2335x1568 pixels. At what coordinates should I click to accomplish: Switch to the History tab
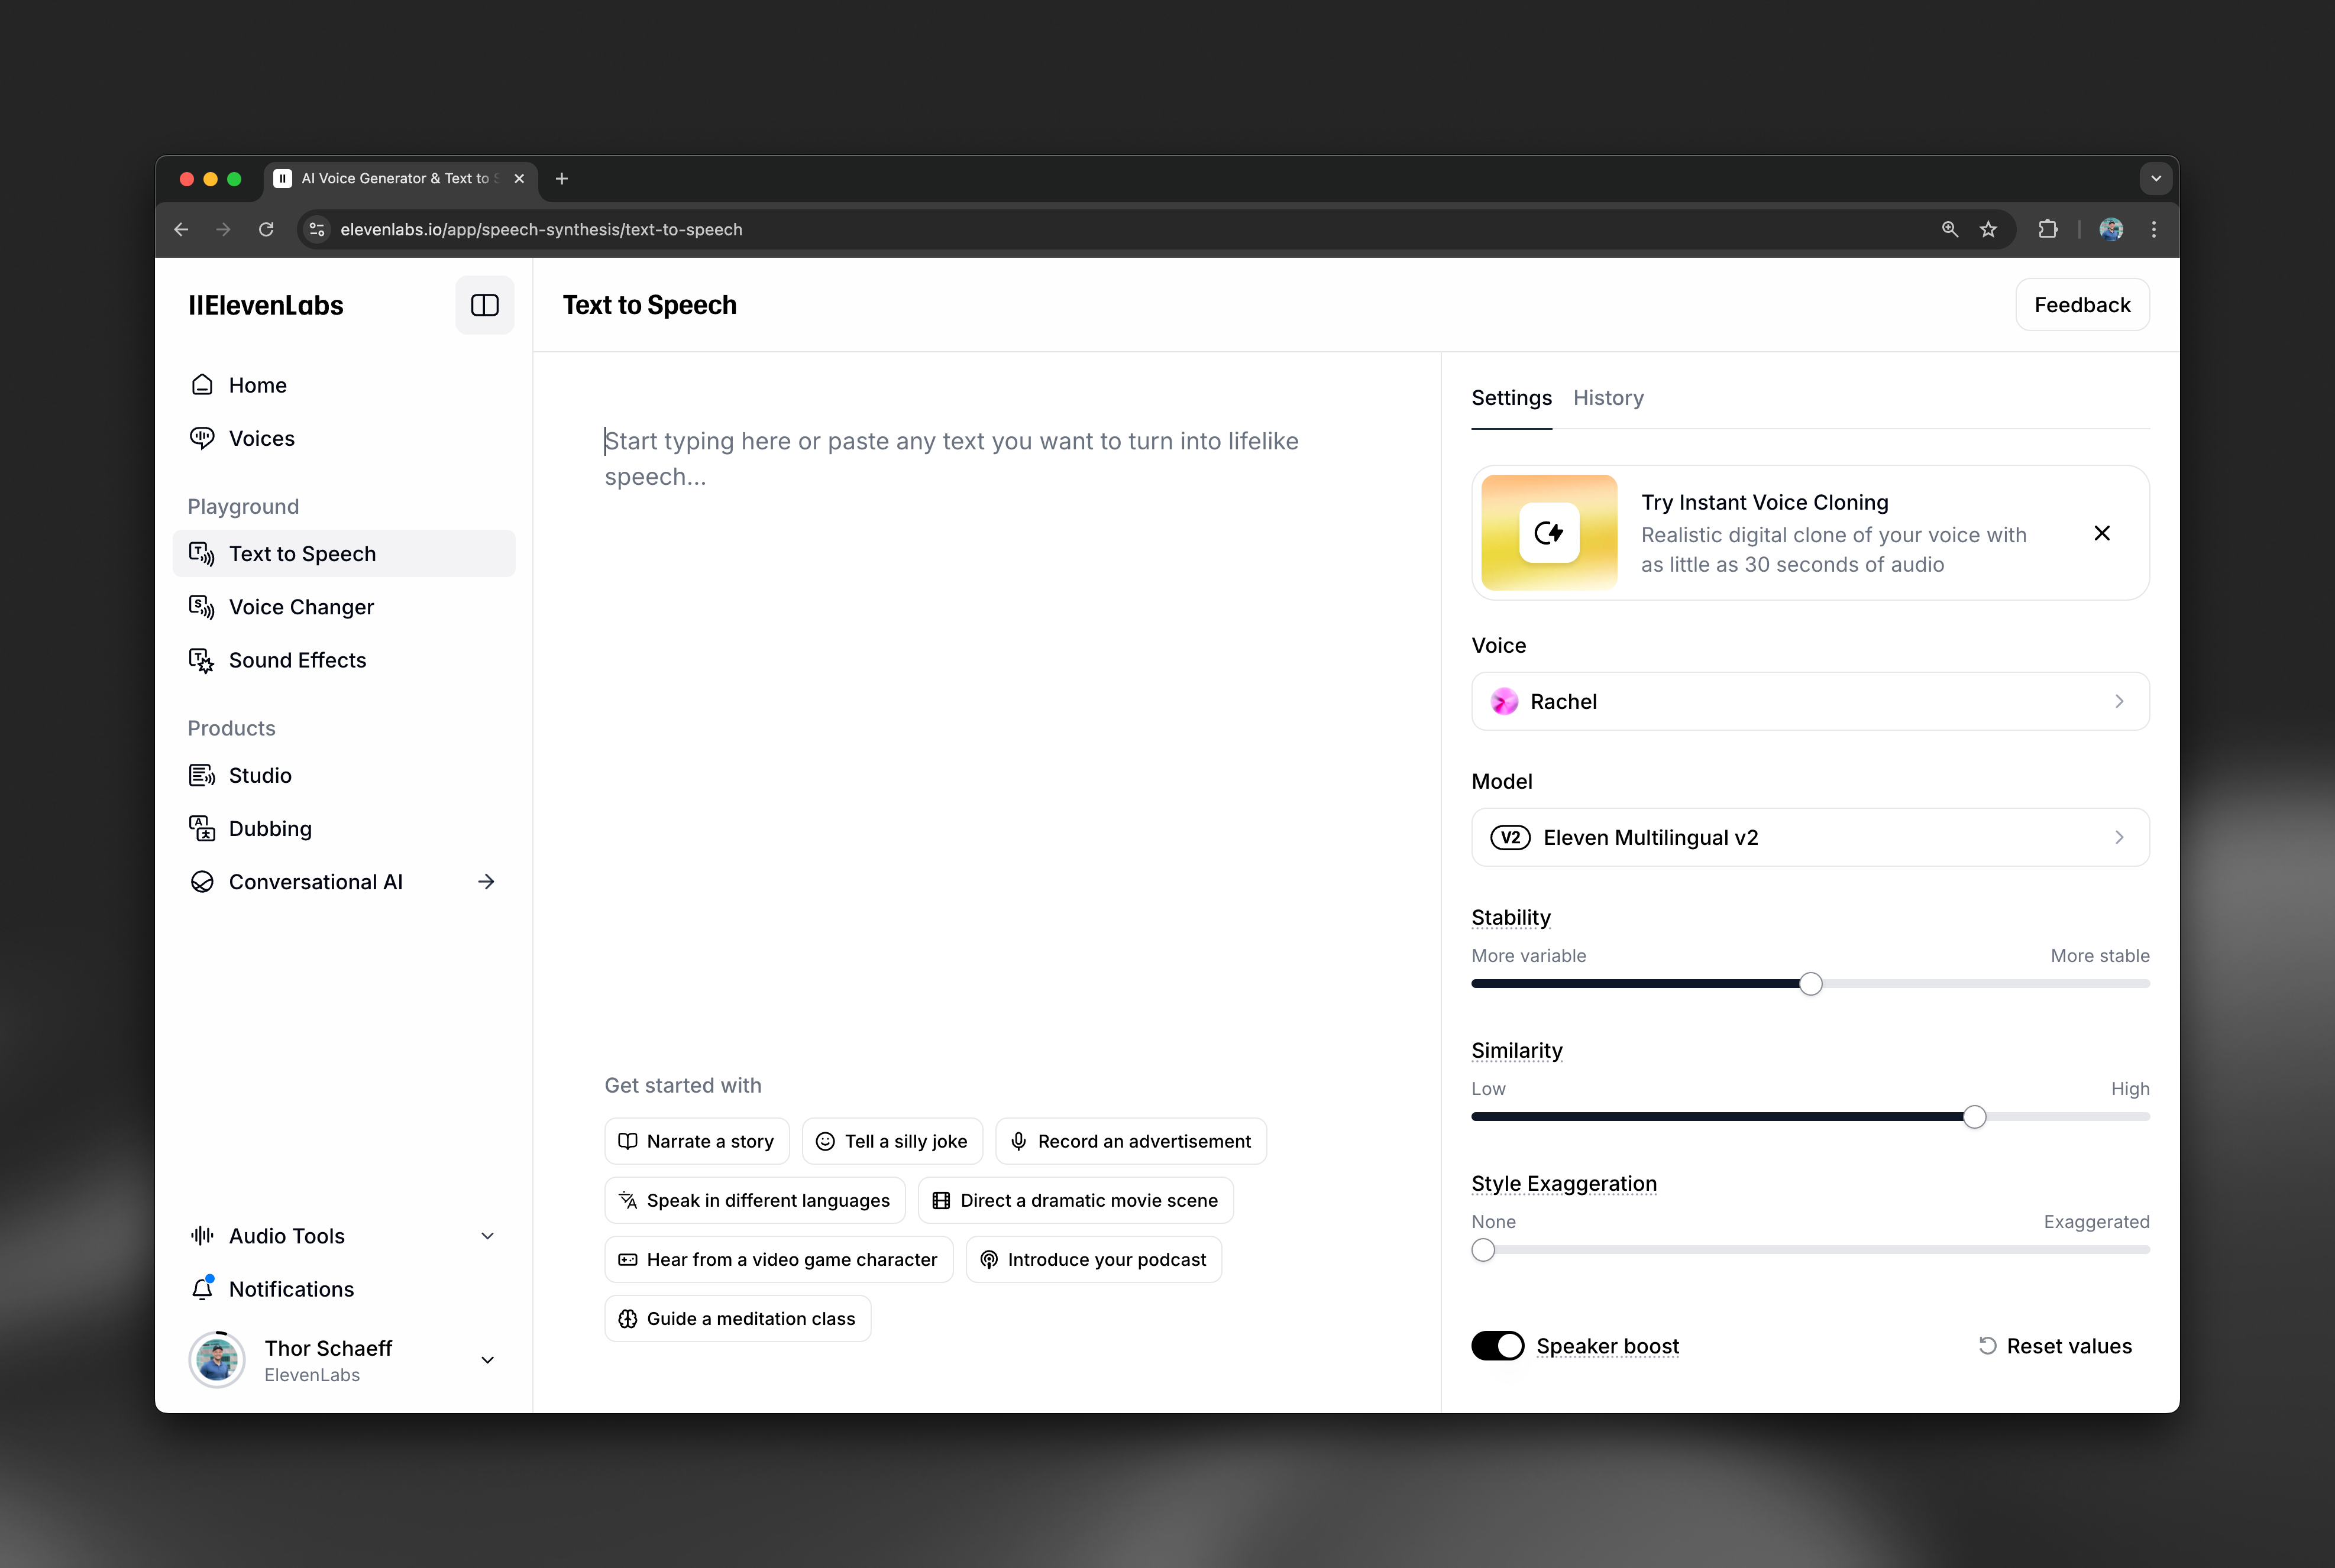1608,398
